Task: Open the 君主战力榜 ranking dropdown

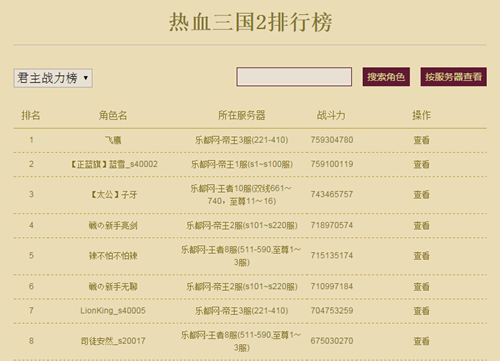Action: coord(53,78)
